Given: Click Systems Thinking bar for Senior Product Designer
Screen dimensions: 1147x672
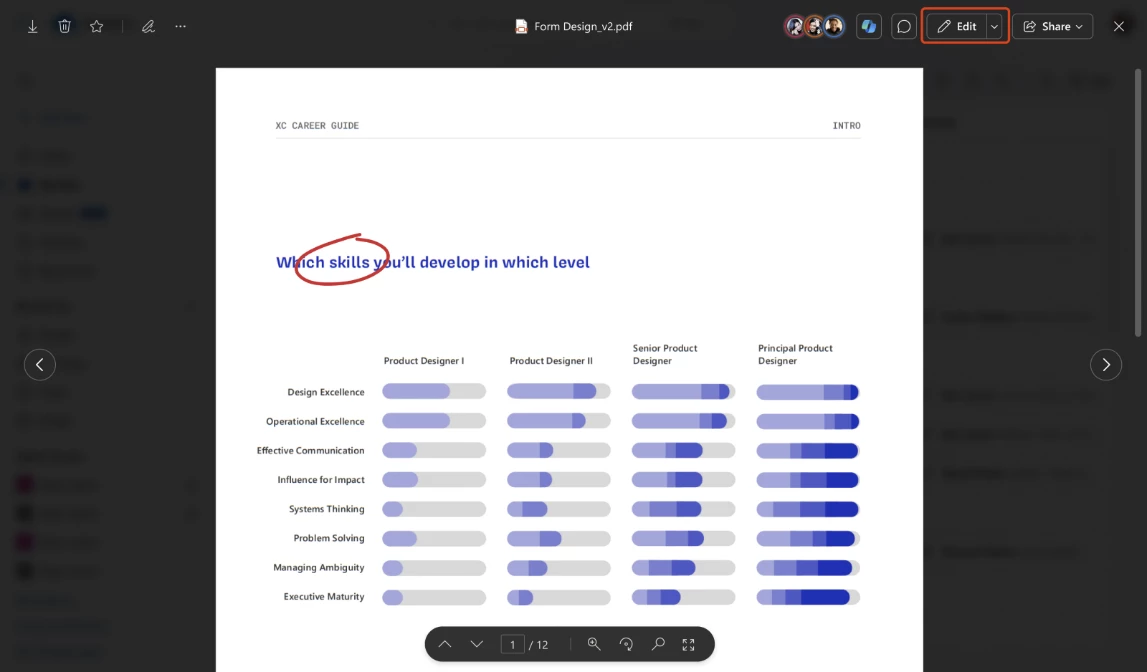Looking at the screenshot, I should click(683, 509).
